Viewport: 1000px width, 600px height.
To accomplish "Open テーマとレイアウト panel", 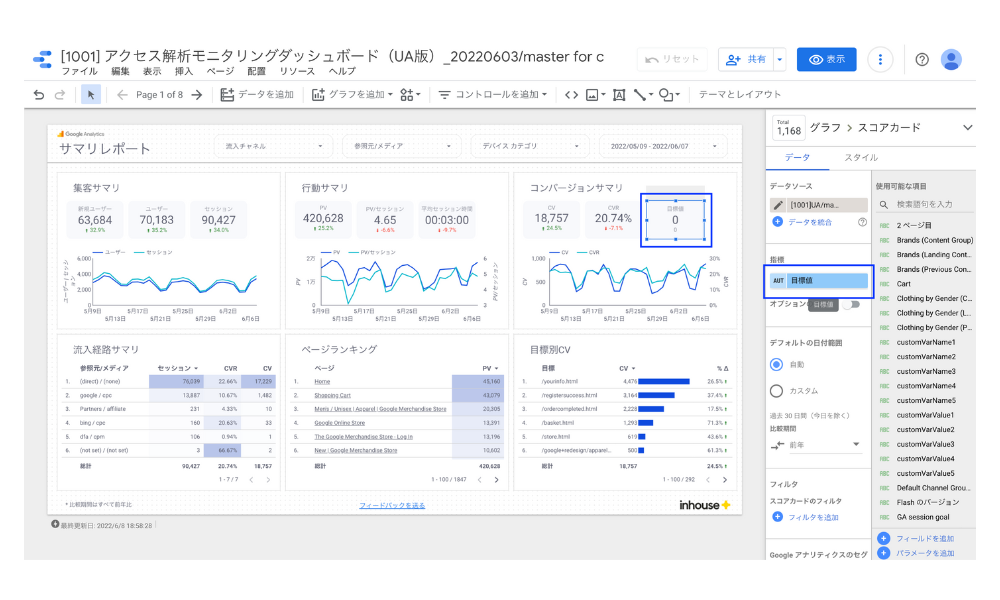I will tap(740, 94).
